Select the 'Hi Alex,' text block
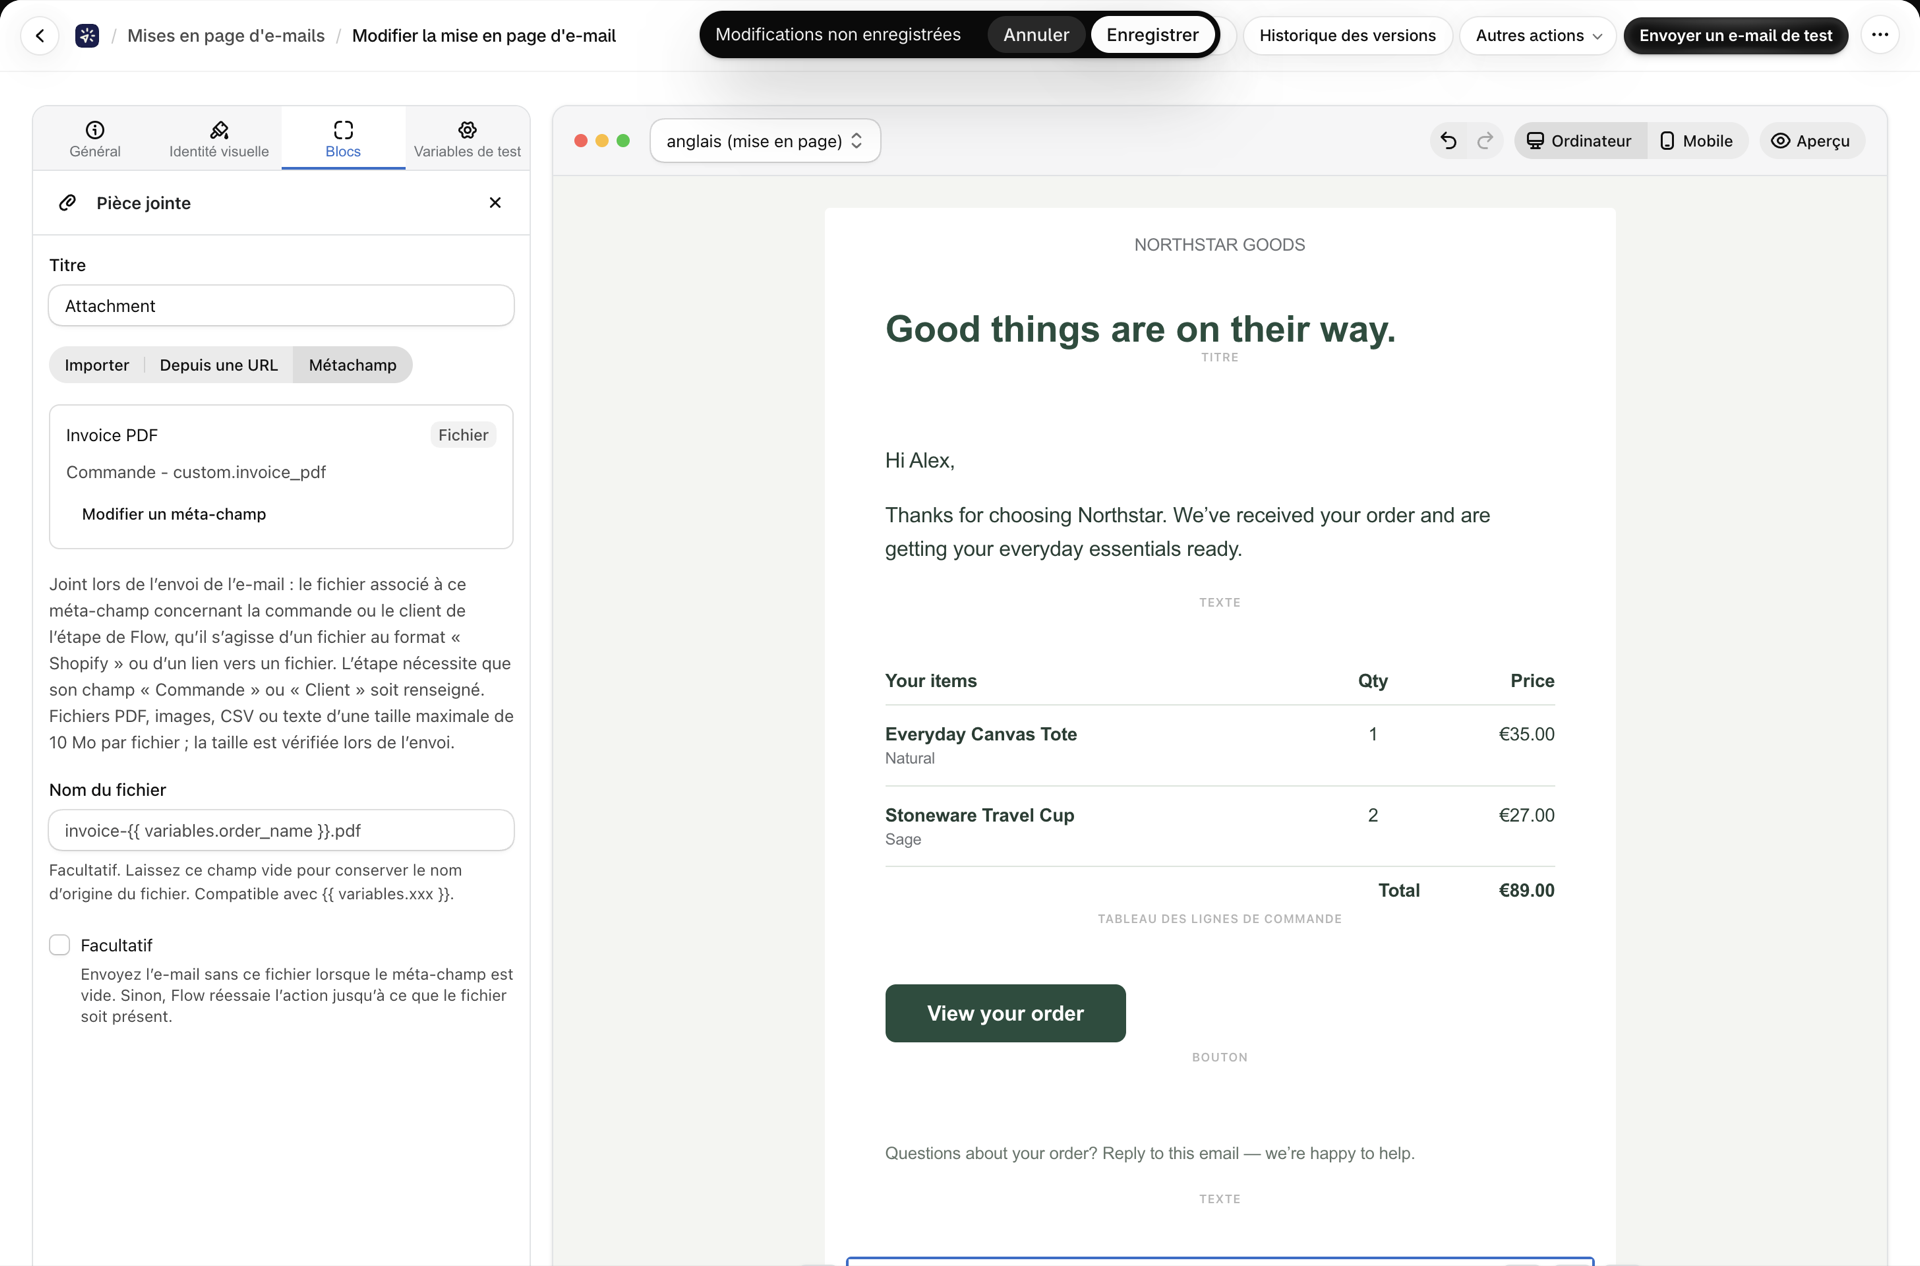 920,461
